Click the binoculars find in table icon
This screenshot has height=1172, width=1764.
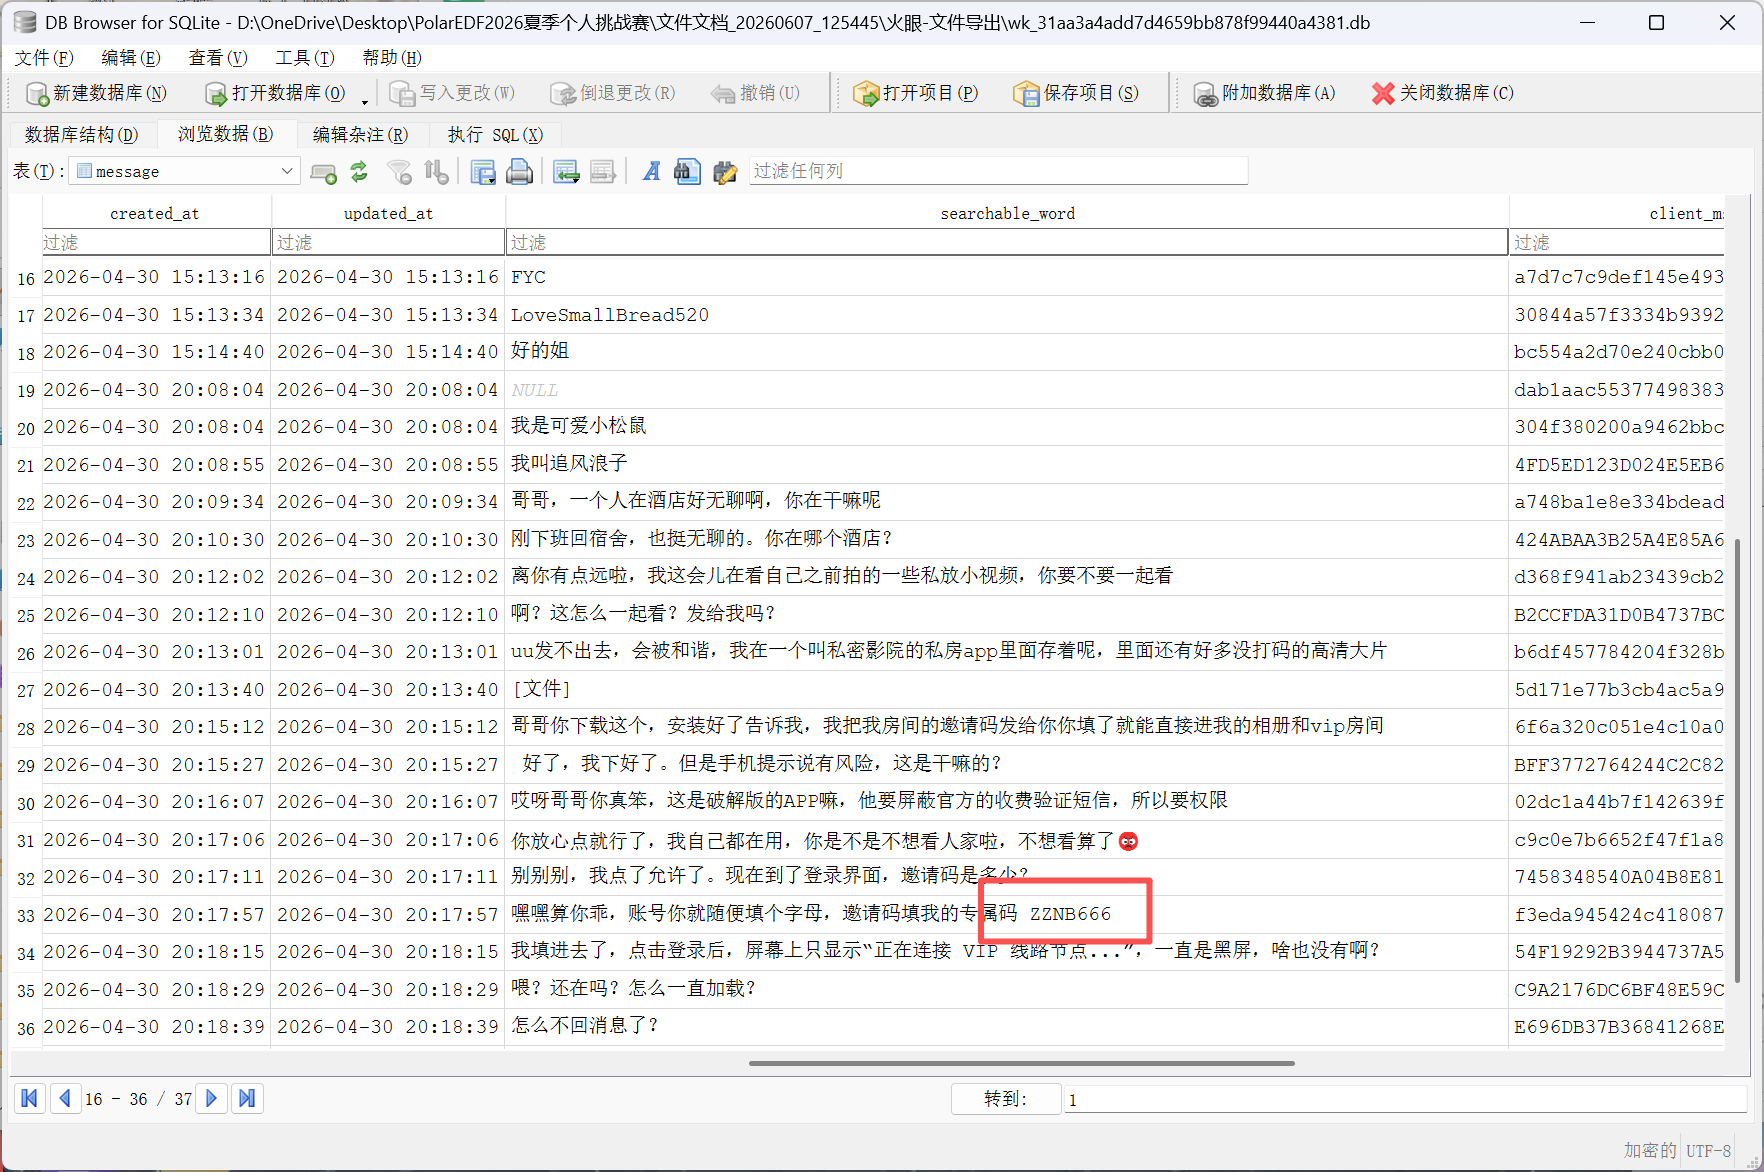[x=687, y=172]
